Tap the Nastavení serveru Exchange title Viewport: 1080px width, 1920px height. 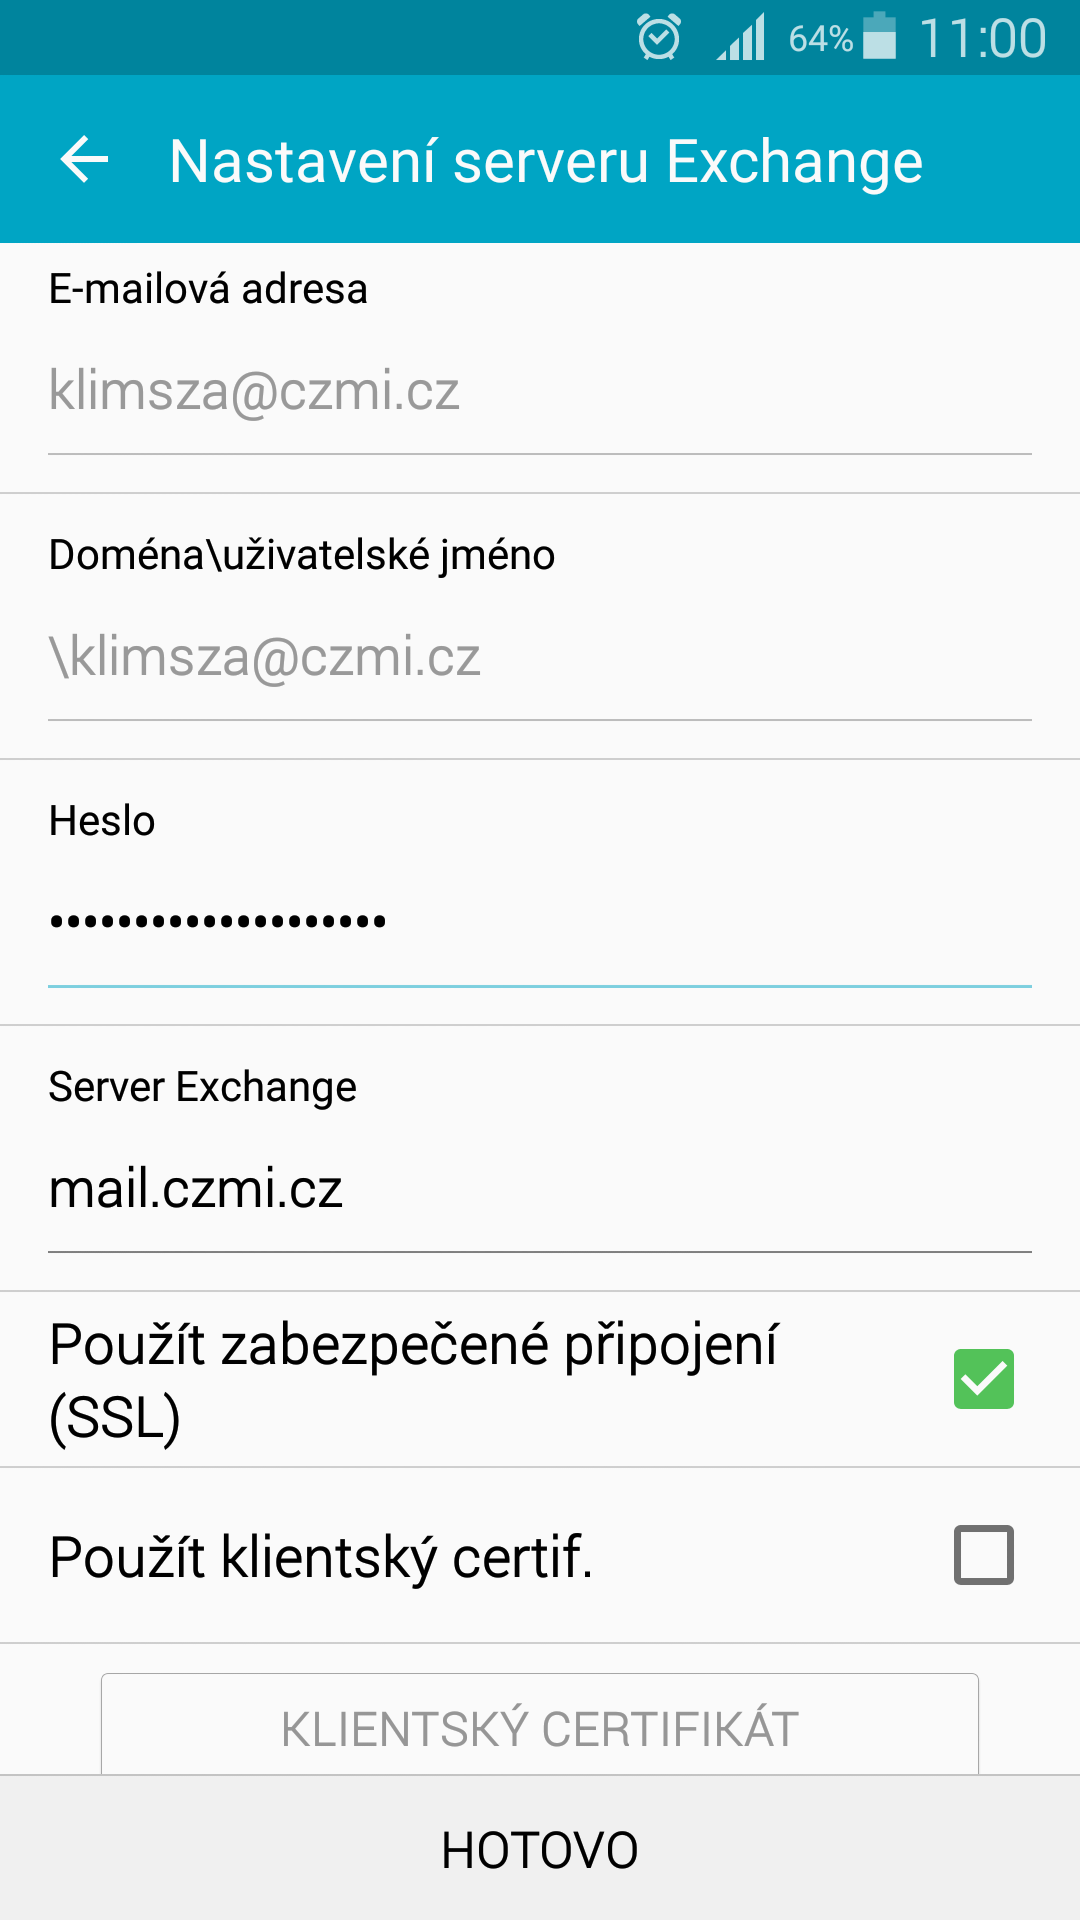546,162
